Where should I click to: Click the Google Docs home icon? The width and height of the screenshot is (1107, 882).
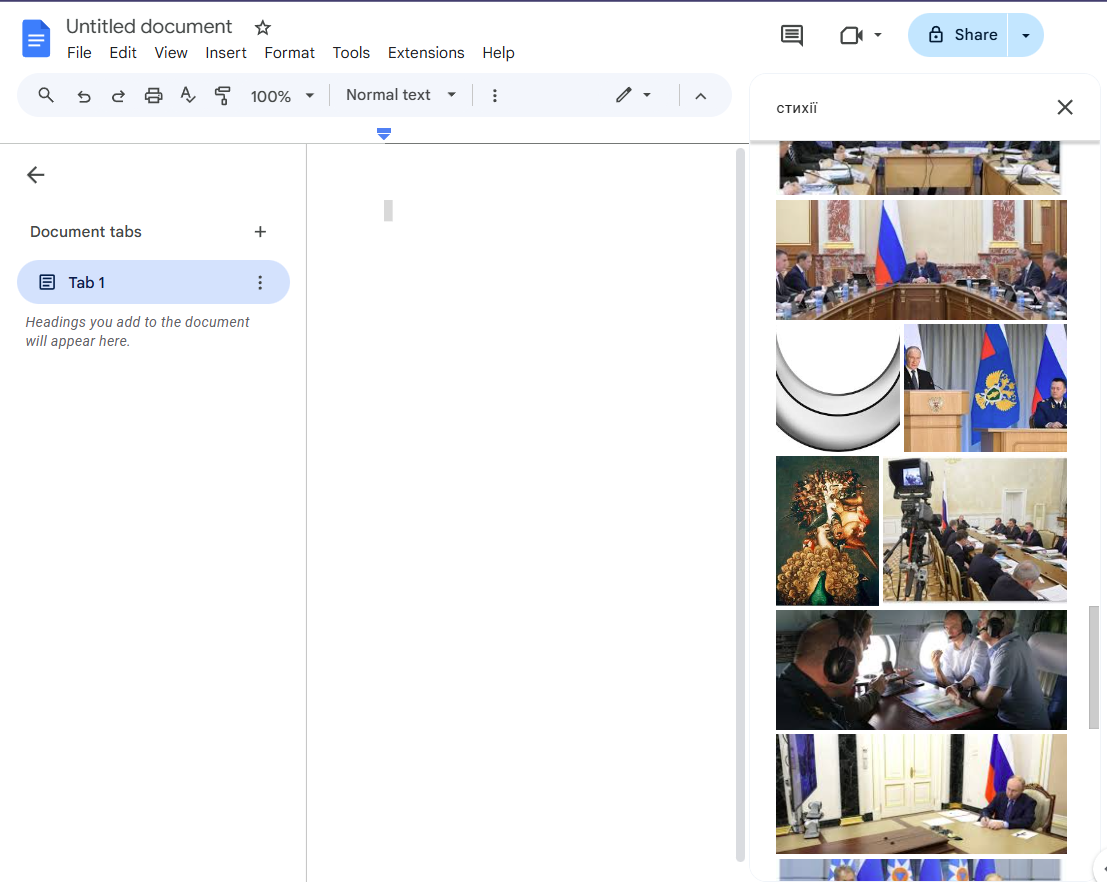pos(36,38)
